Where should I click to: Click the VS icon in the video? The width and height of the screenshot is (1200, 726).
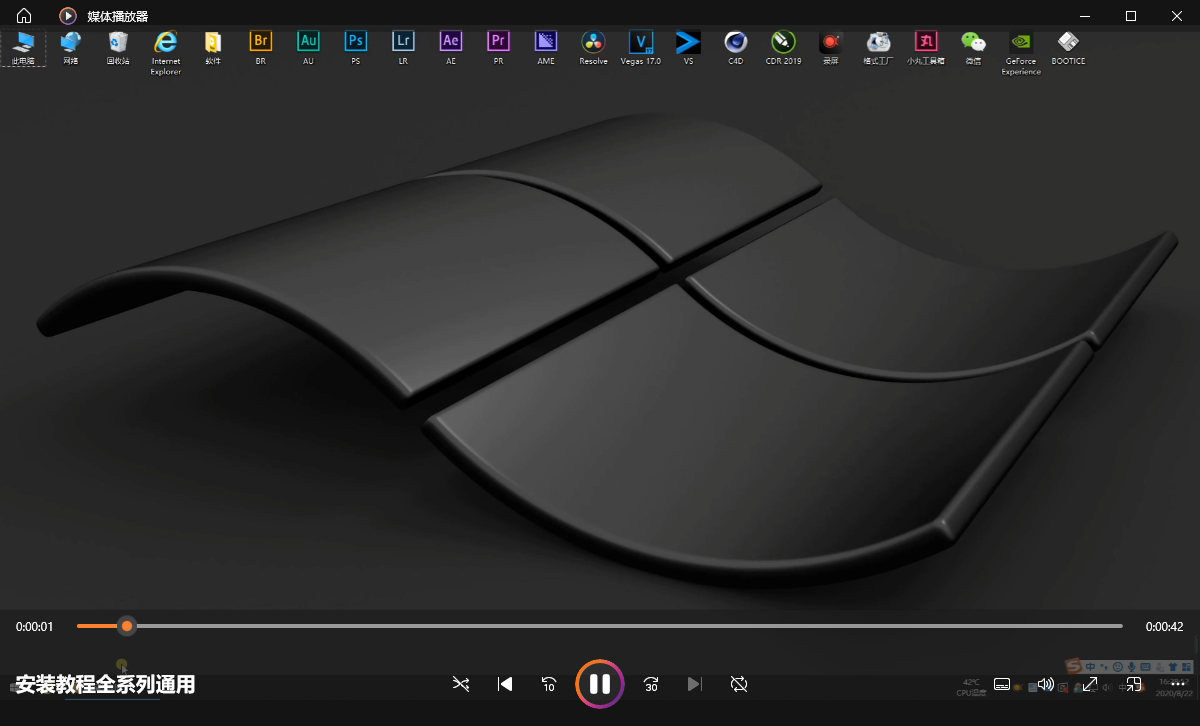688,48
